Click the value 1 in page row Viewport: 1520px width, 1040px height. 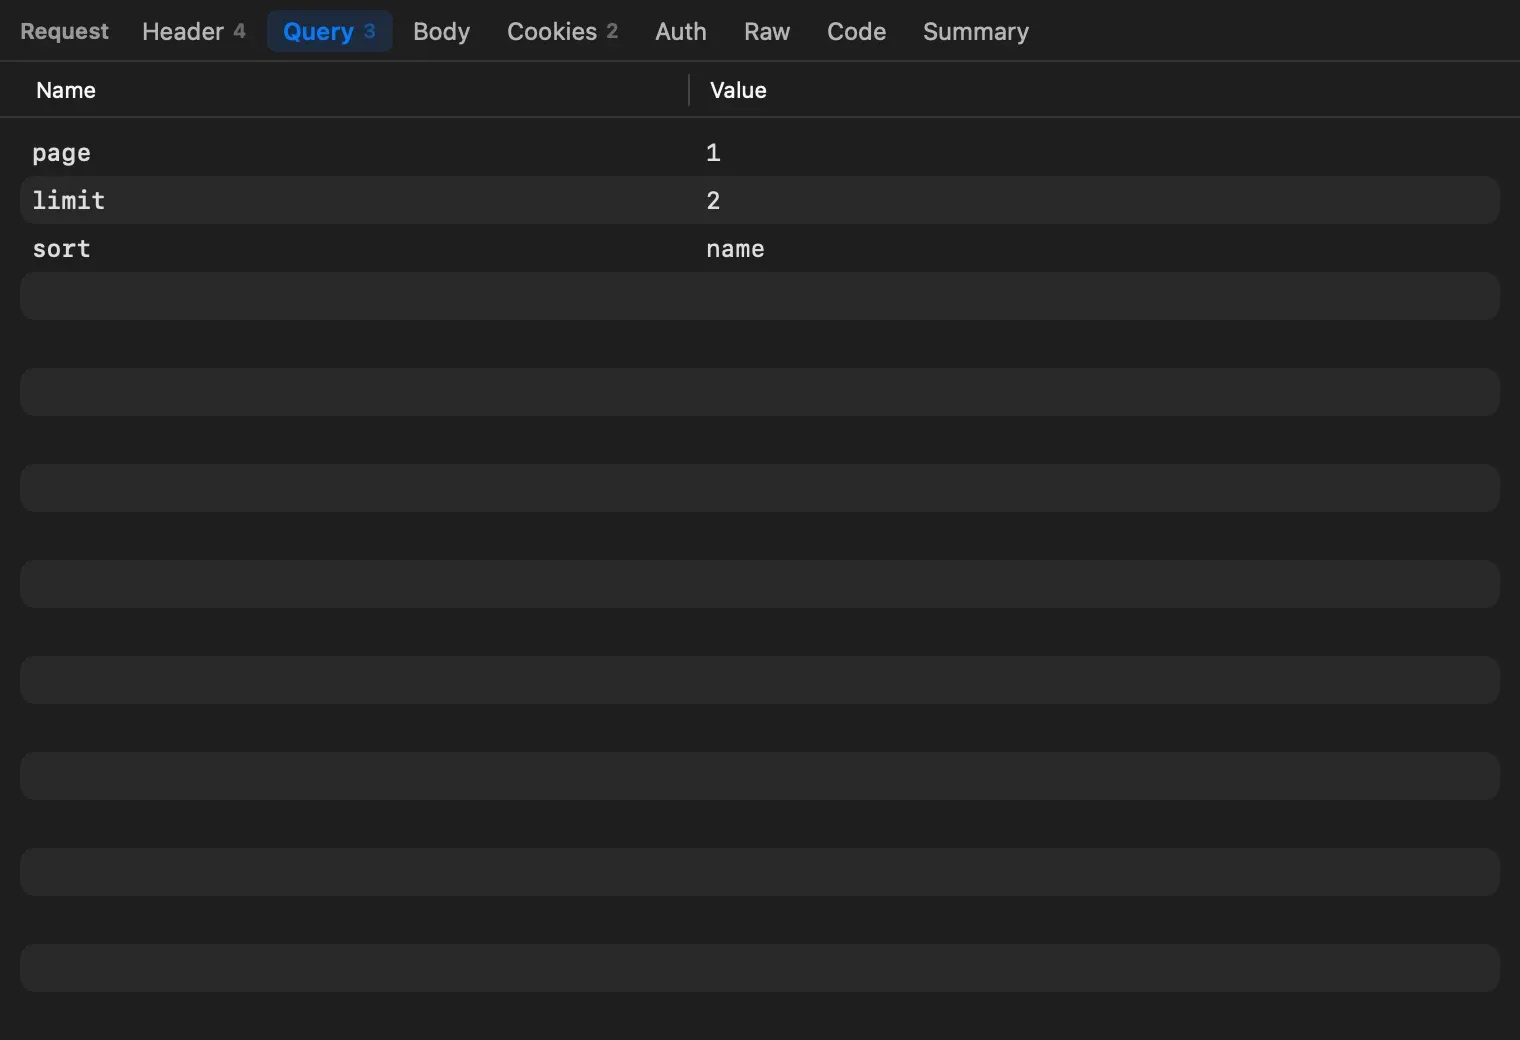pyautogui.click(x=713, y=152)
